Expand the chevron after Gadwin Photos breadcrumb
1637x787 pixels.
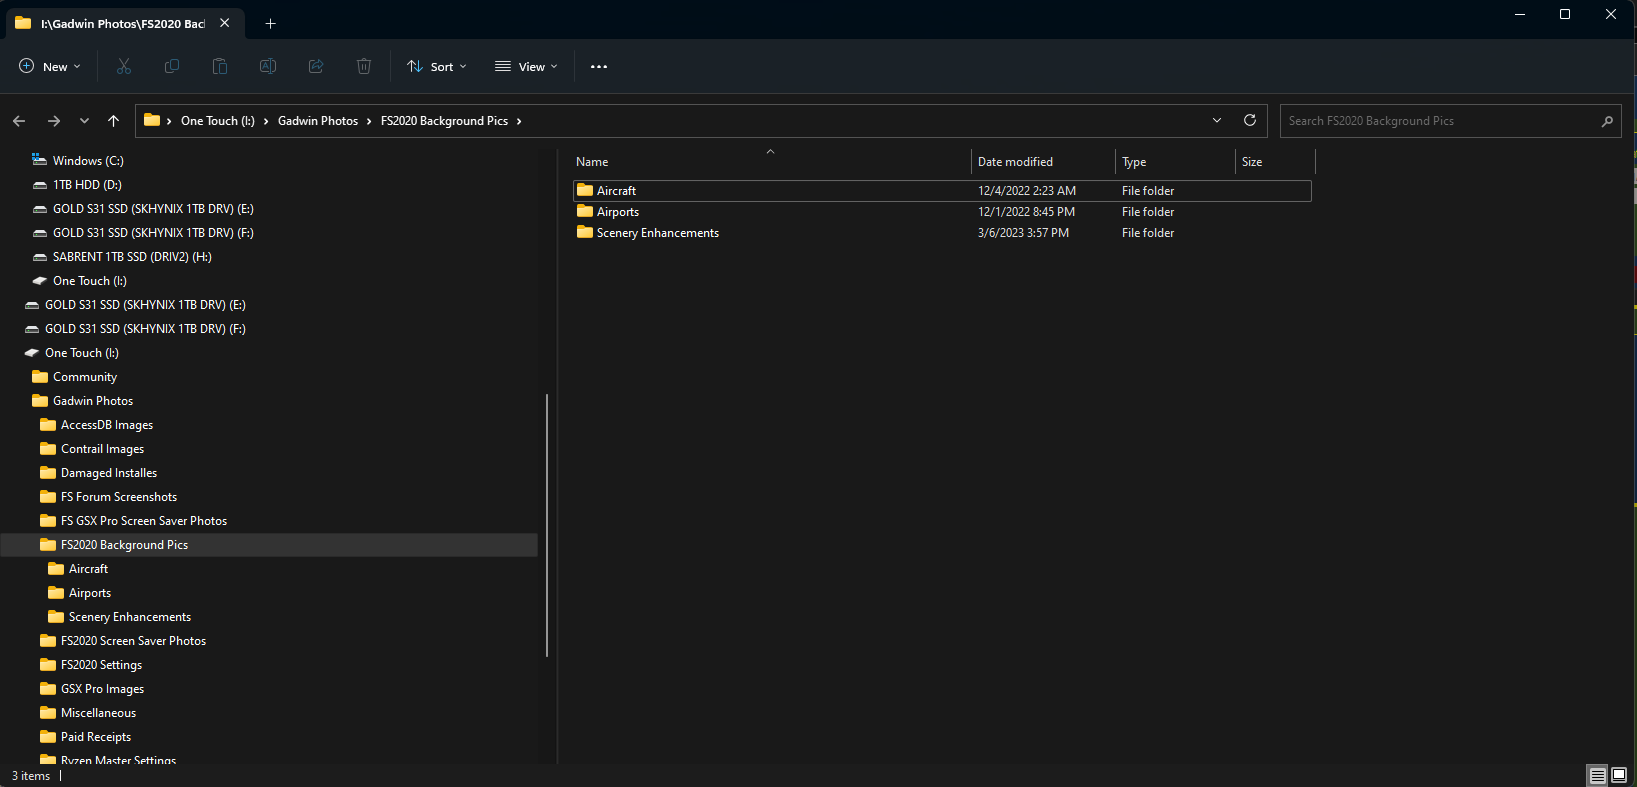tap(369, 121)
